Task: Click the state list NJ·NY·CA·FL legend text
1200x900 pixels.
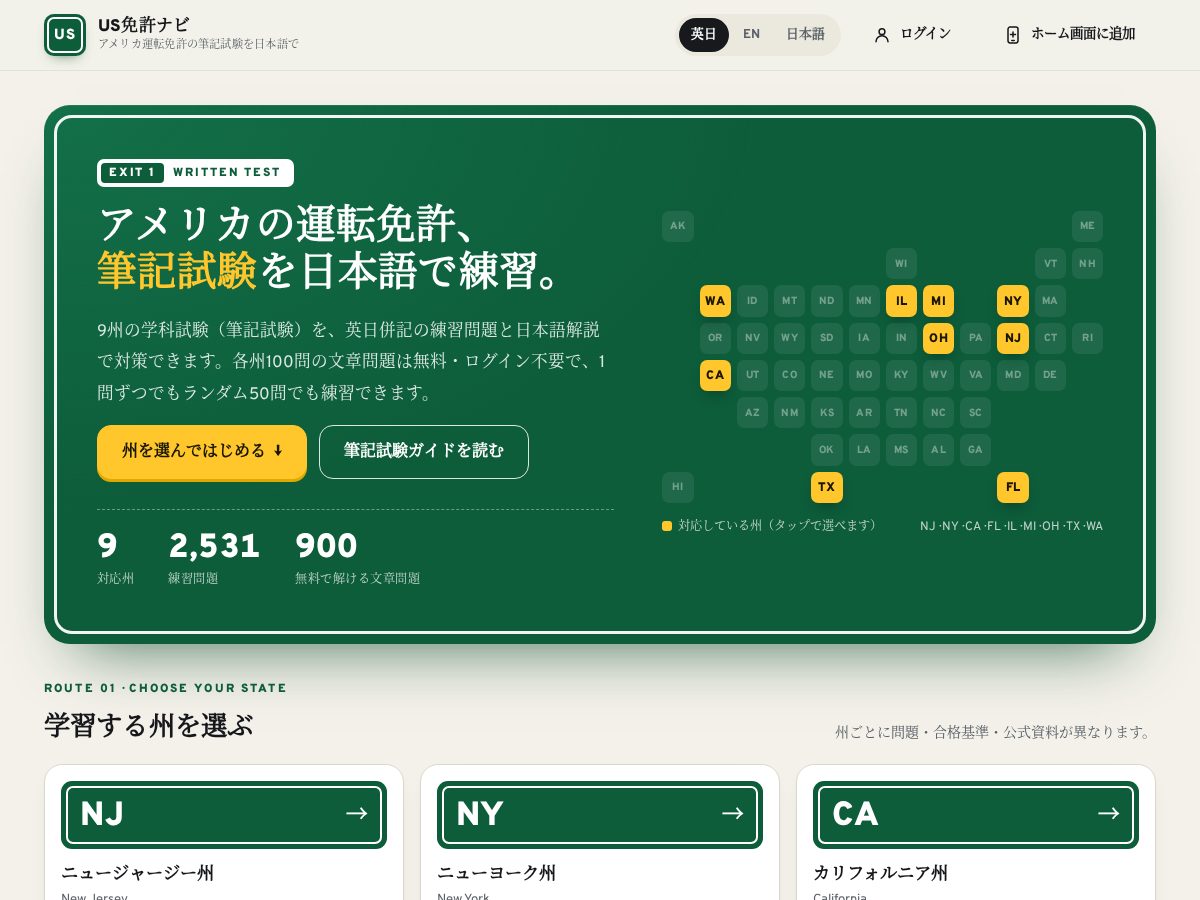Action: pos(1011,526)
